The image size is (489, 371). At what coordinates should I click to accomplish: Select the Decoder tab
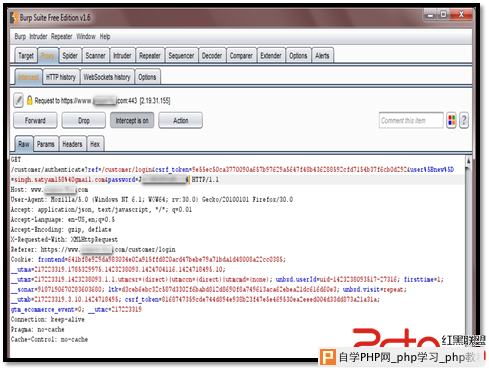point(212,55)
